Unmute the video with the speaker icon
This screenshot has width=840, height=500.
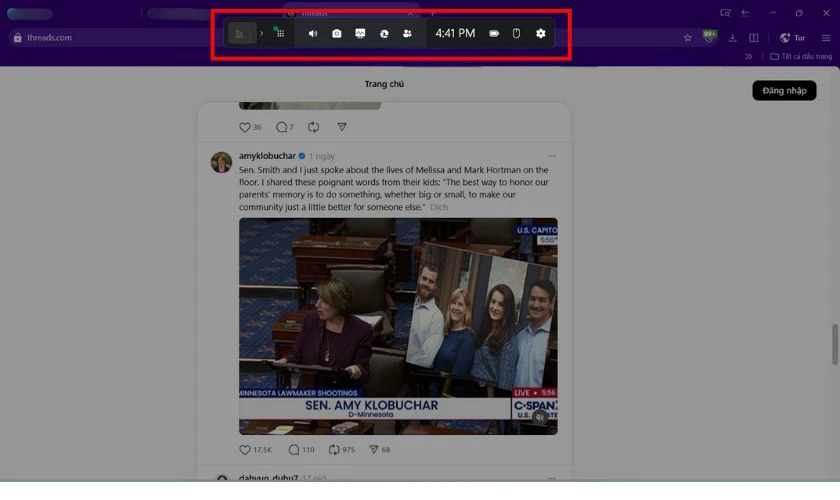540,416
